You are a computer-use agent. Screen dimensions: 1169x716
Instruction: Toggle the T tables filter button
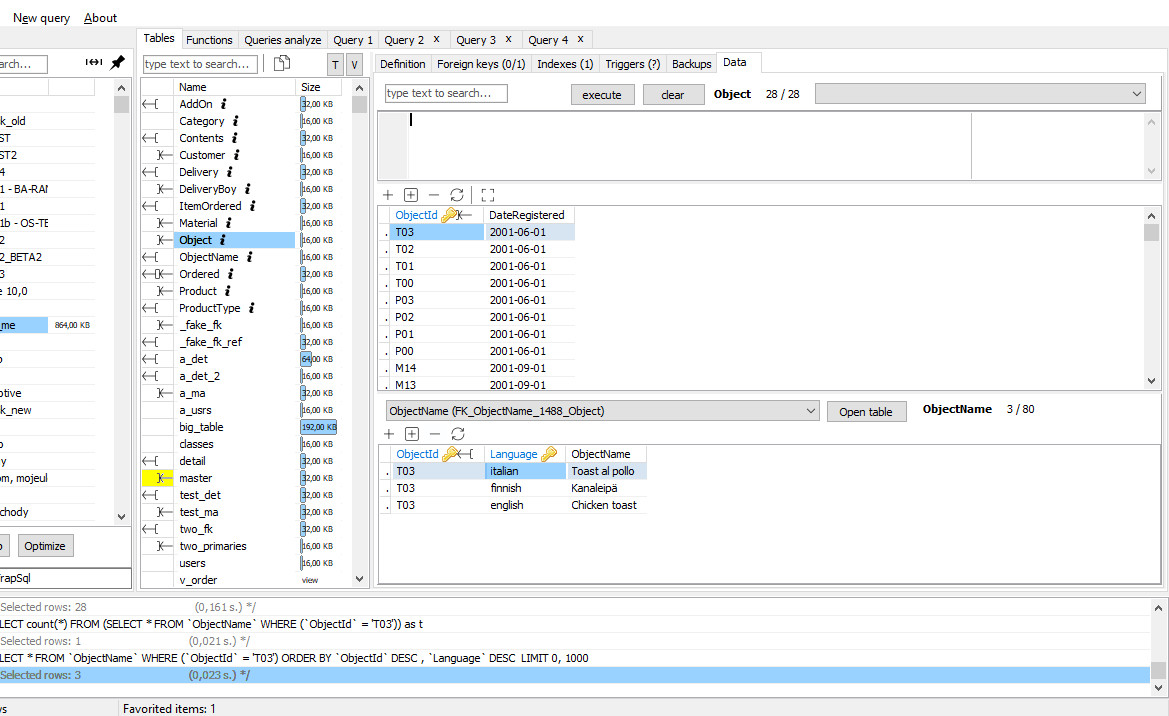click(335, 65)
